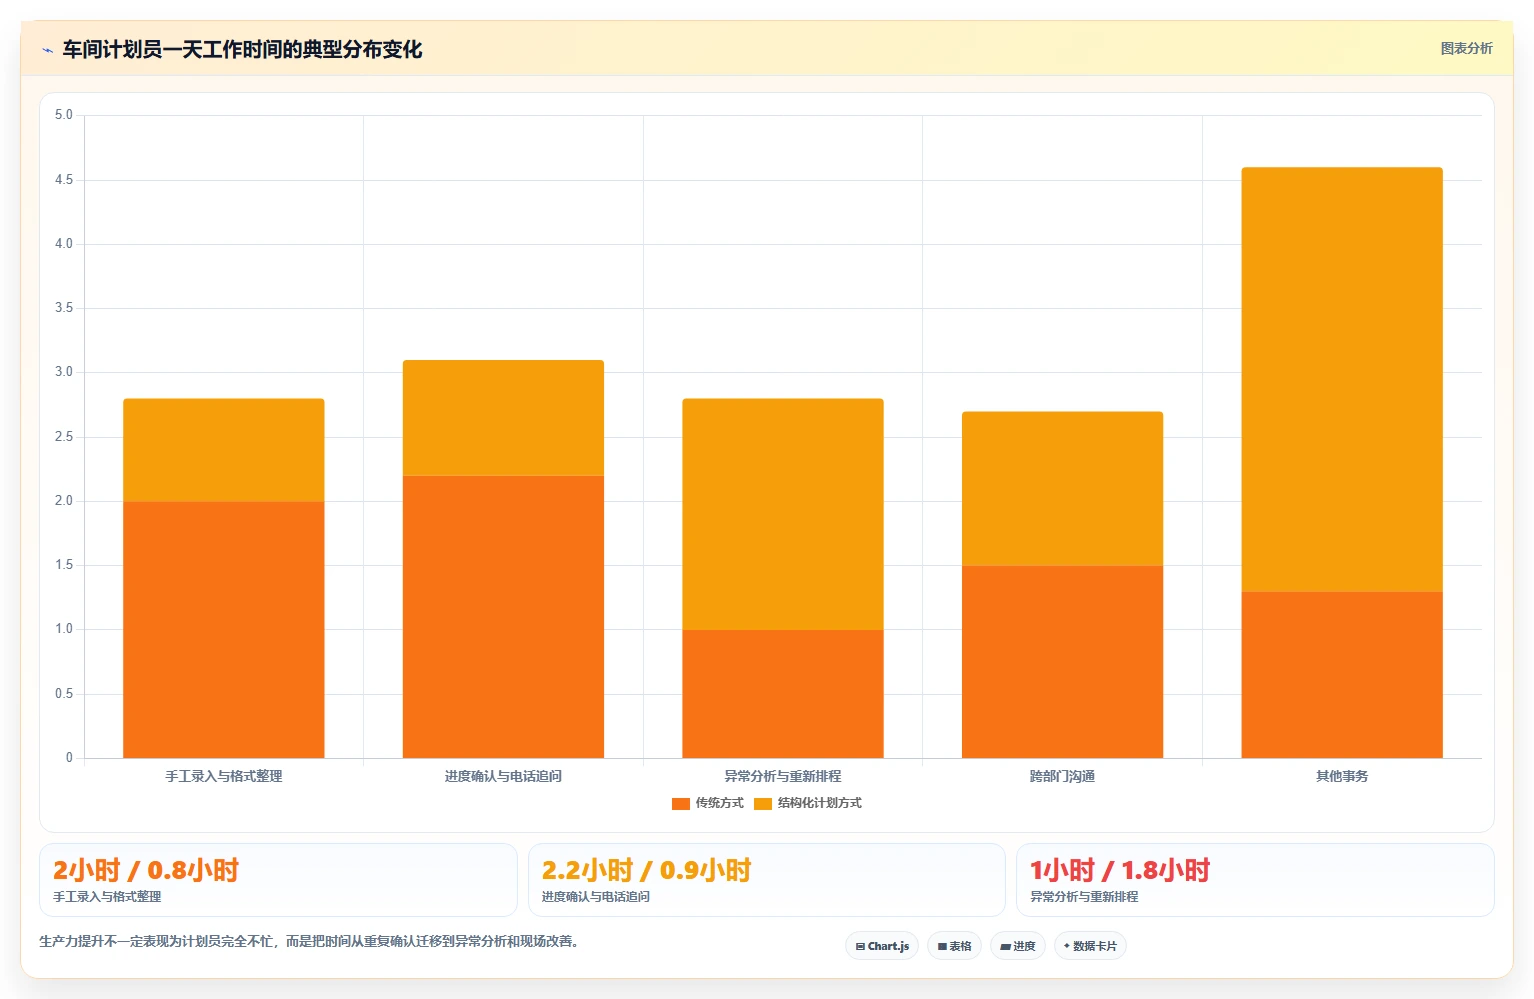Click the 结构化计划方式 bar for 进度确认与电话追问
Viewport: 1534px width, 999px height.
[503, 418]
